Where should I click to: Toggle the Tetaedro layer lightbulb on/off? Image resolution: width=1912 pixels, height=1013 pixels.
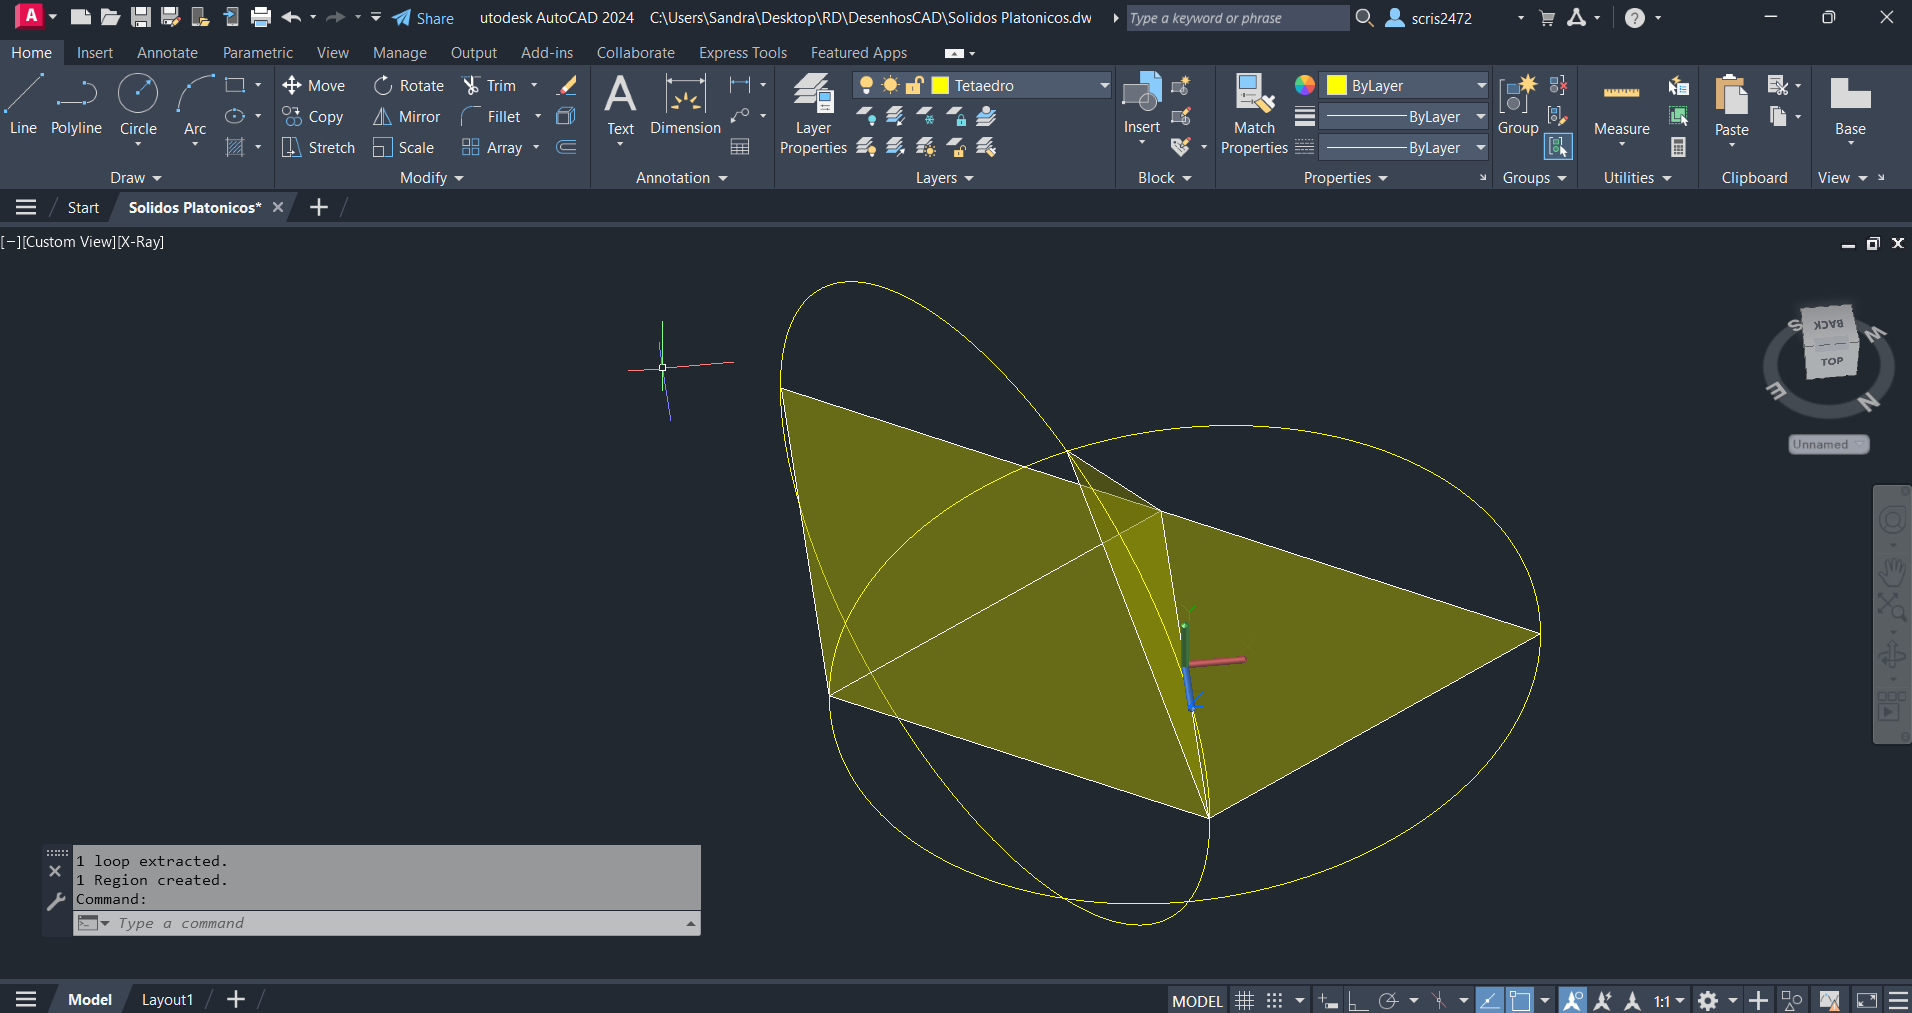[866, 86]
